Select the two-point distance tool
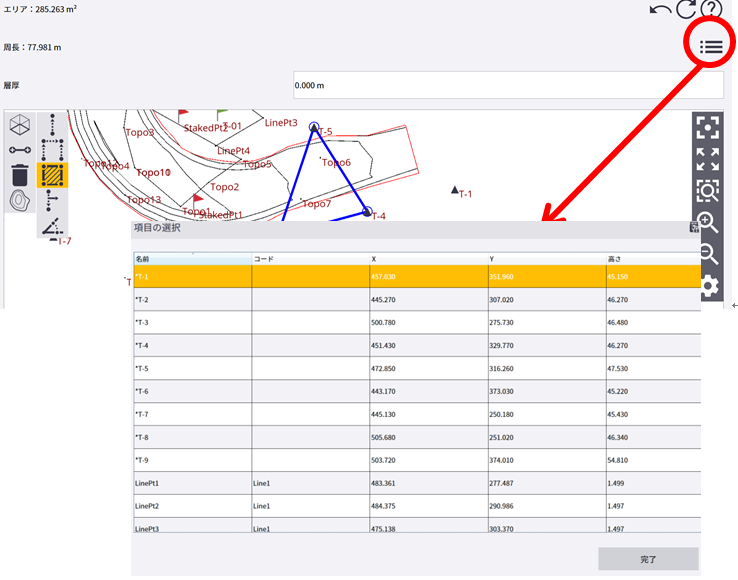Image resolution: width=738 pixels, height=580 pixels. (19, 150)
